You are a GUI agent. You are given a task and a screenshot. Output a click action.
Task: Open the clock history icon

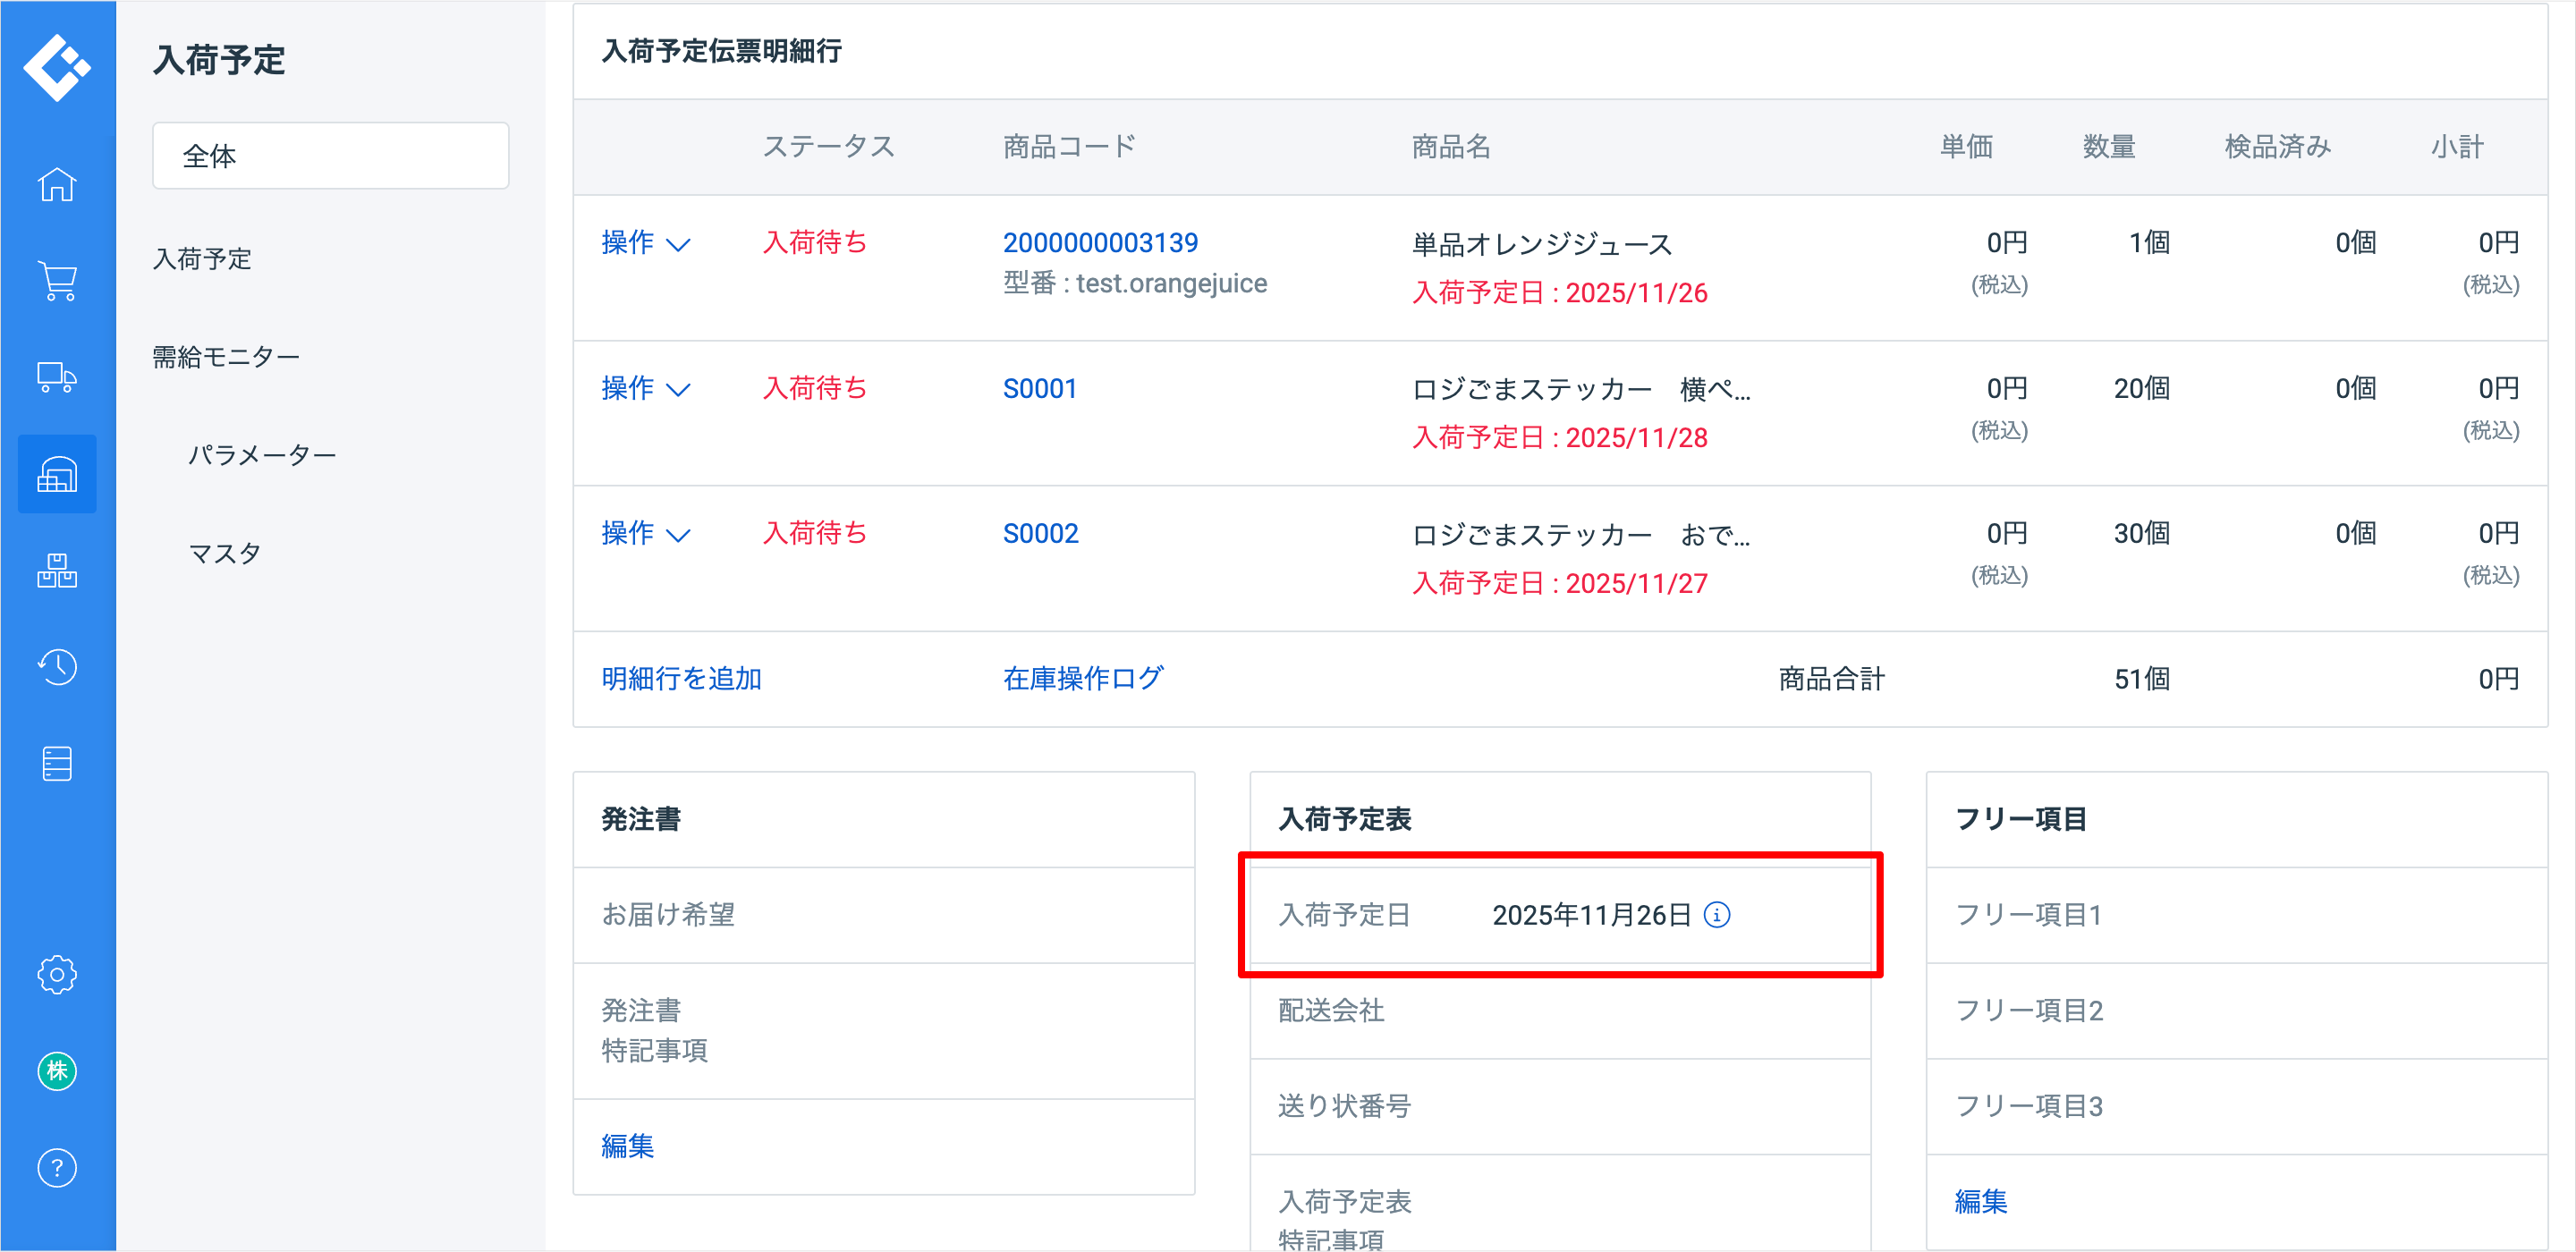coord(57,667)
